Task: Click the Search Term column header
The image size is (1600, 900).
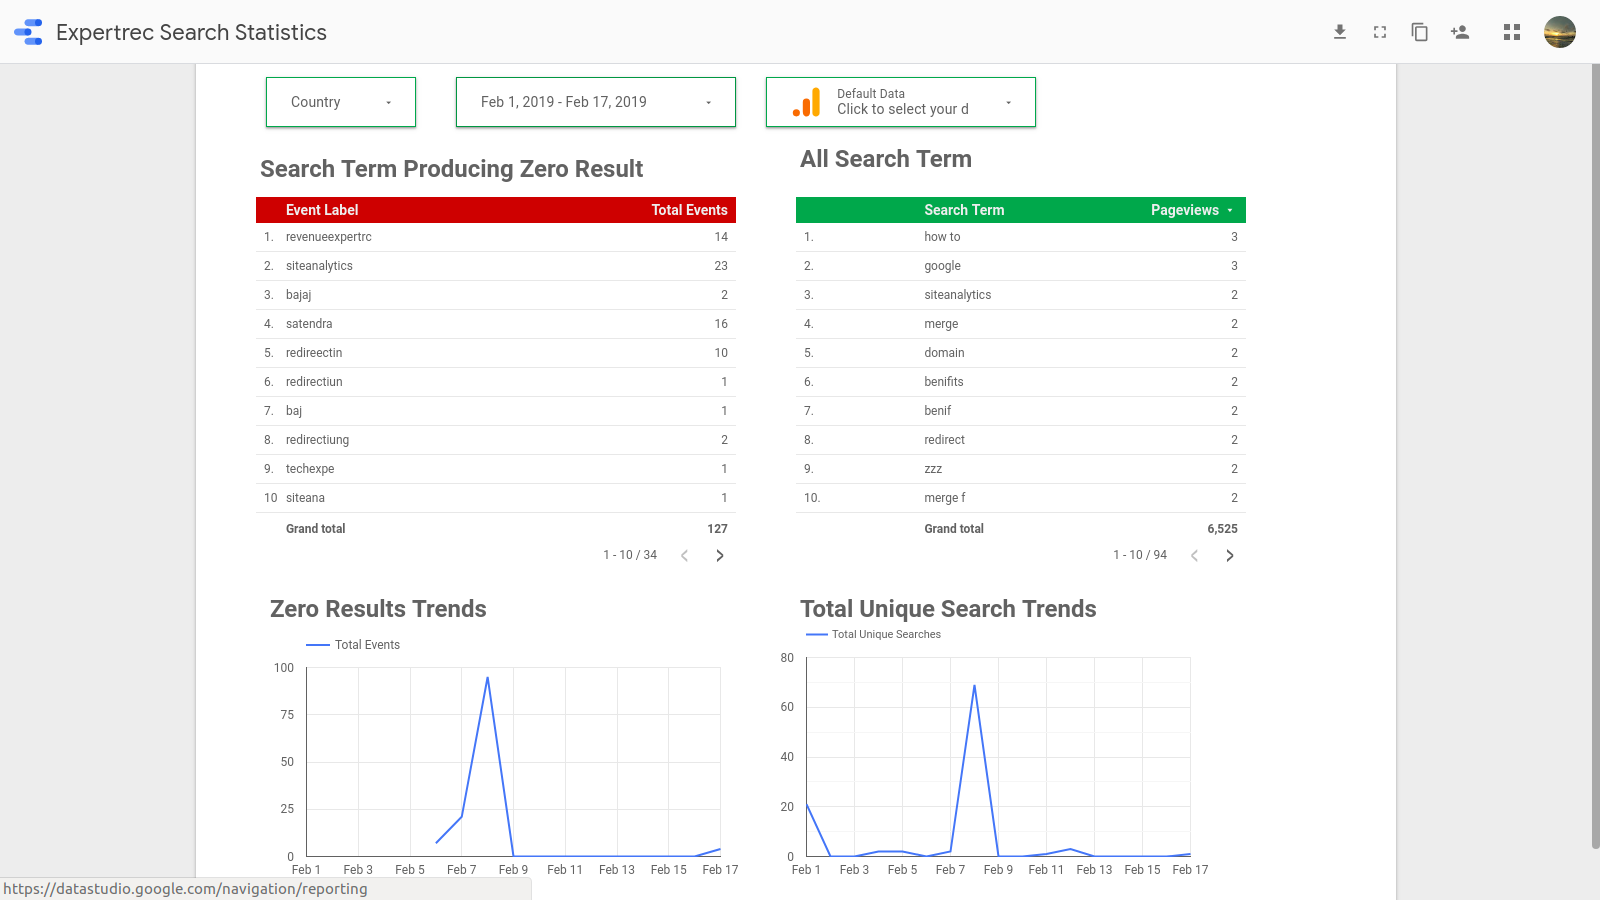Action: (x=964, y=210)
